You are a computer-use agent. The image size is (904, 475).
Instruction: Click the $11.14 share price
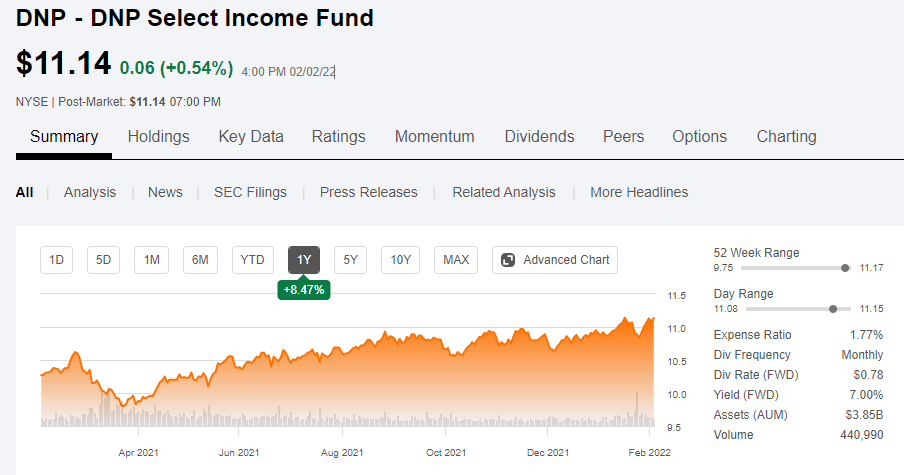pyautogui.click(x=63, y=63)
